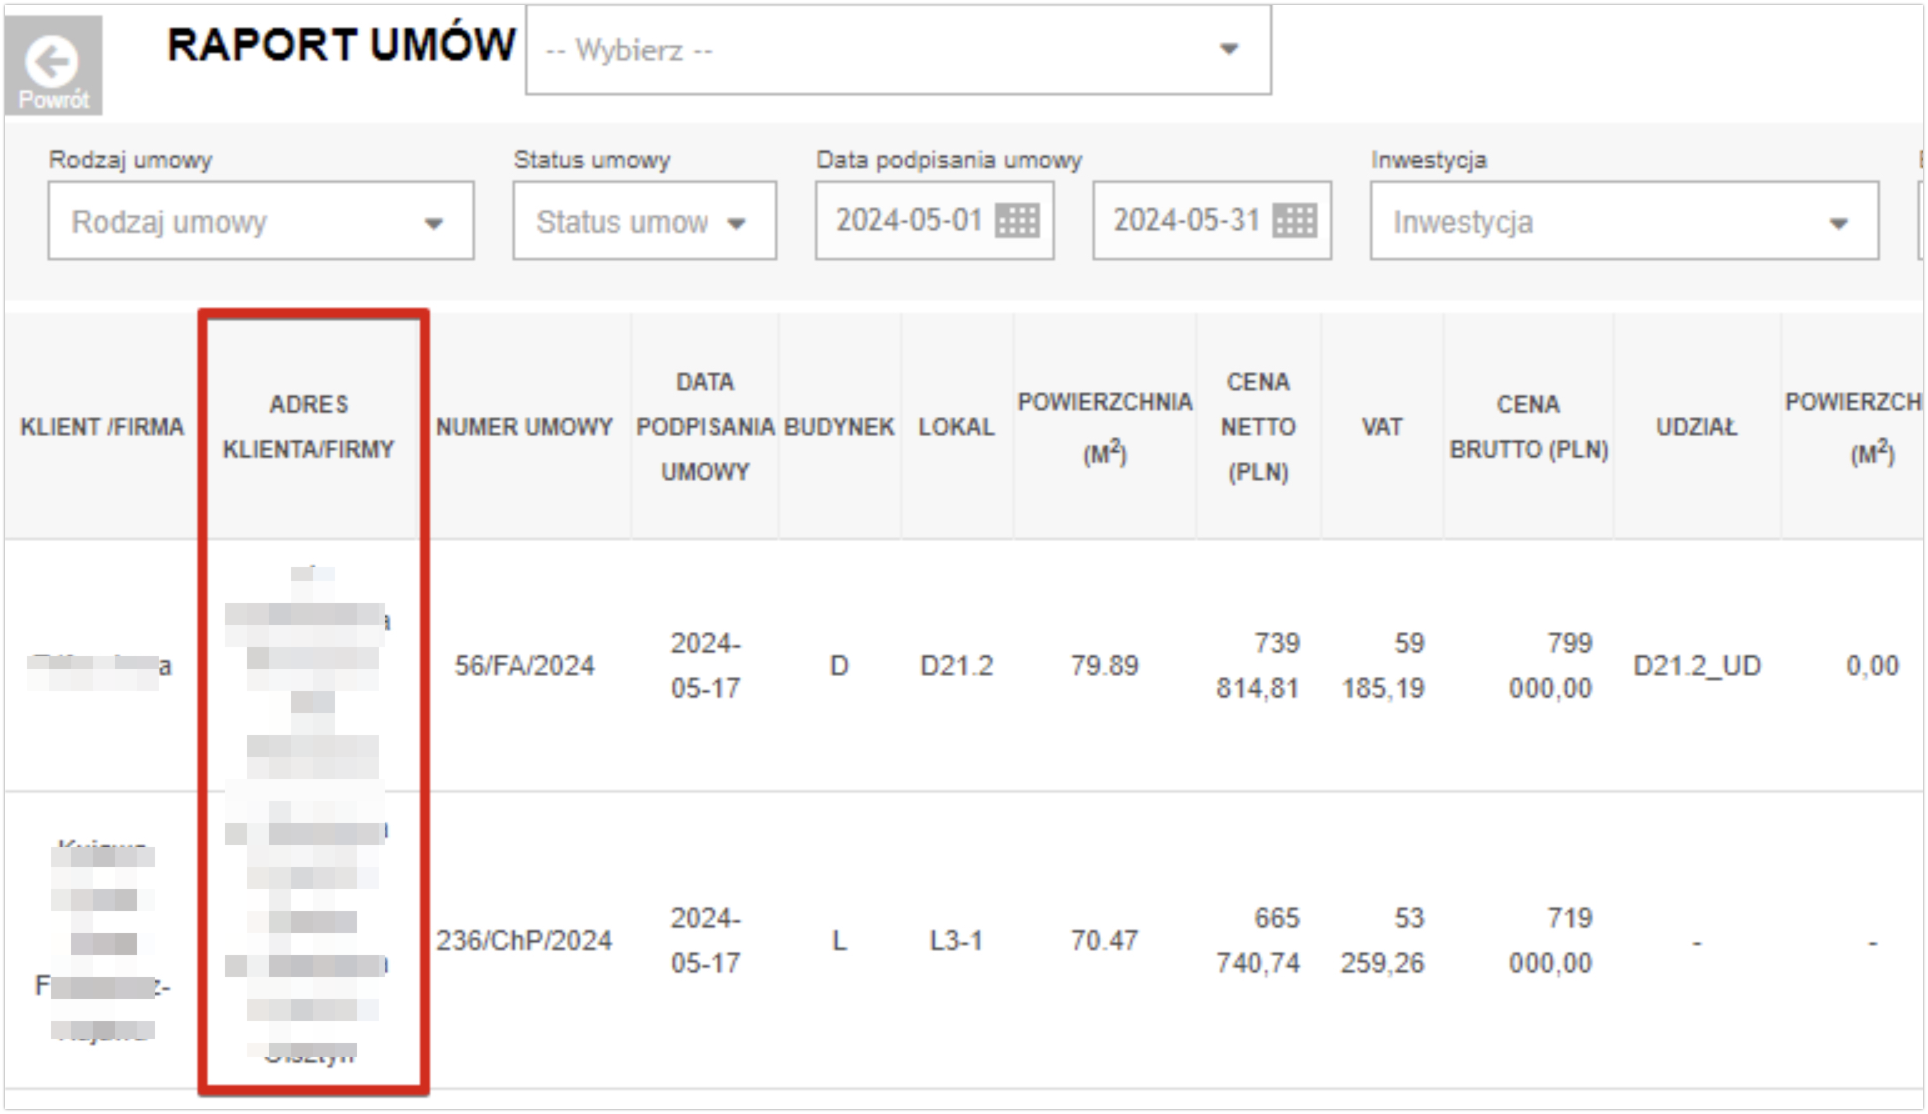The image size is (1928, 1114).
Task: Expand the Rodzaj umowy dropdown
Action: tap(260, 221)
